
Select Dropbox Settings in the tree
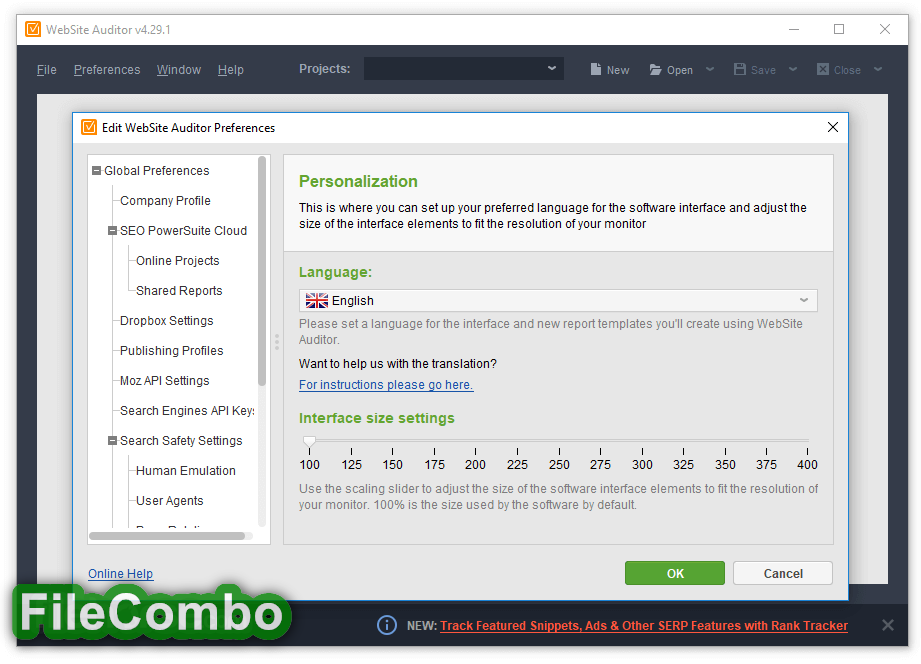pos(166,320)
